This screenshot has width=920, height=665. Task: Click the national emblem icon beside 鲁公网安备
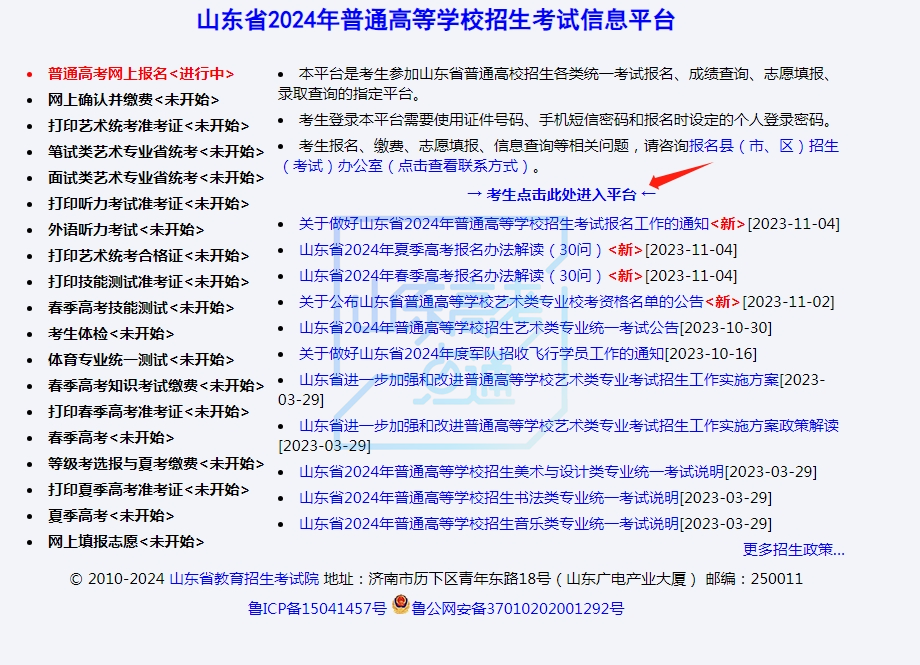click(x=400, y=606)
